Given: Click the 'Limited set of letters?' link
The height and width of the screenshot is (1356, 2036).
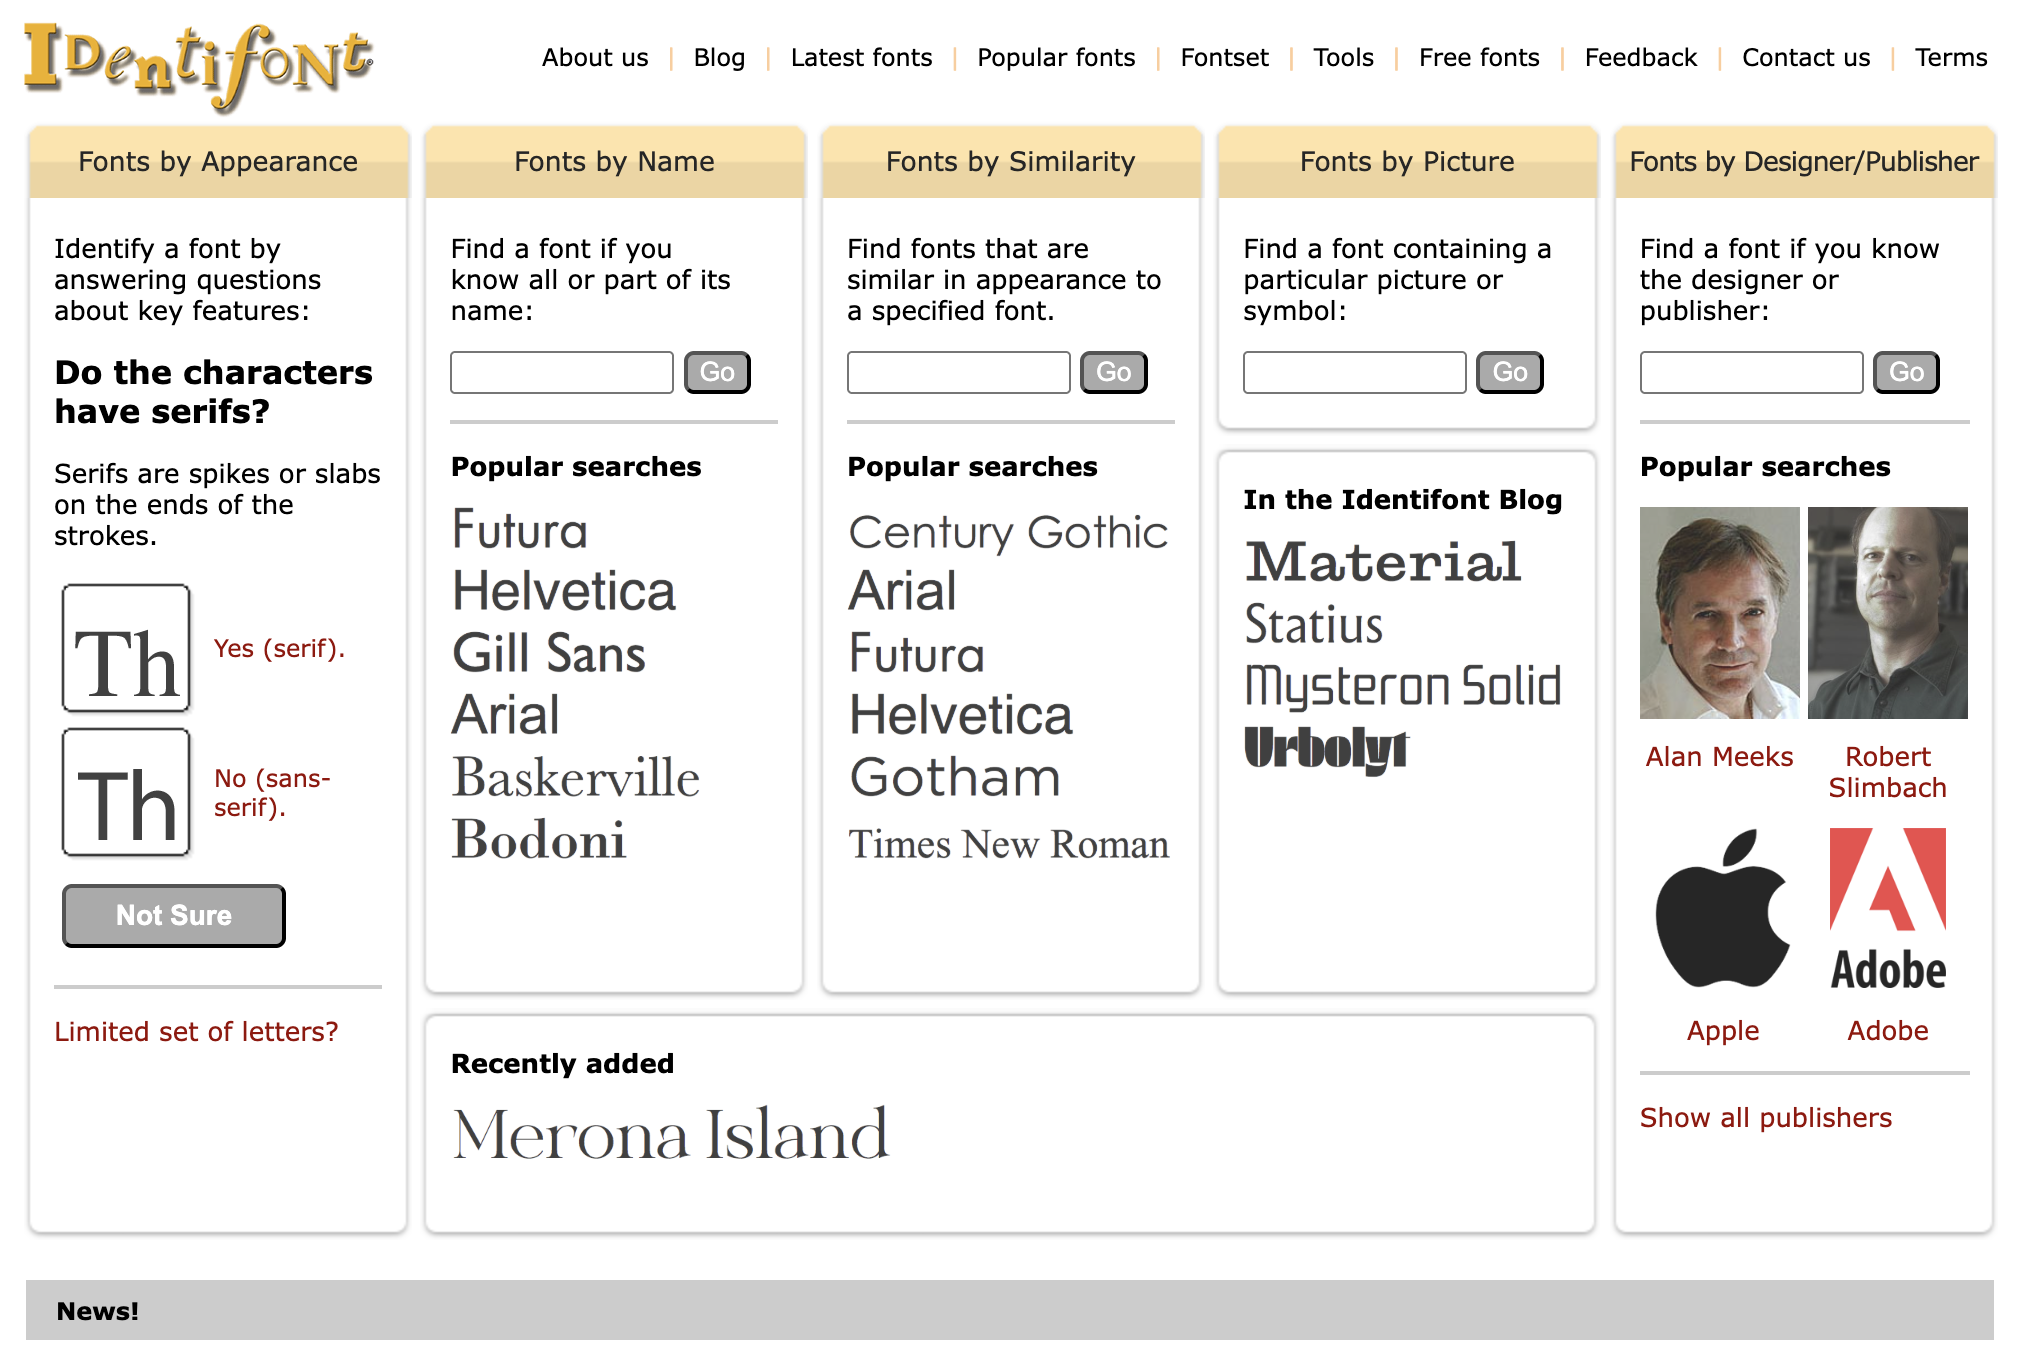Looking at the screenshot, I should pyautogui.click(x=196, y=1031).
